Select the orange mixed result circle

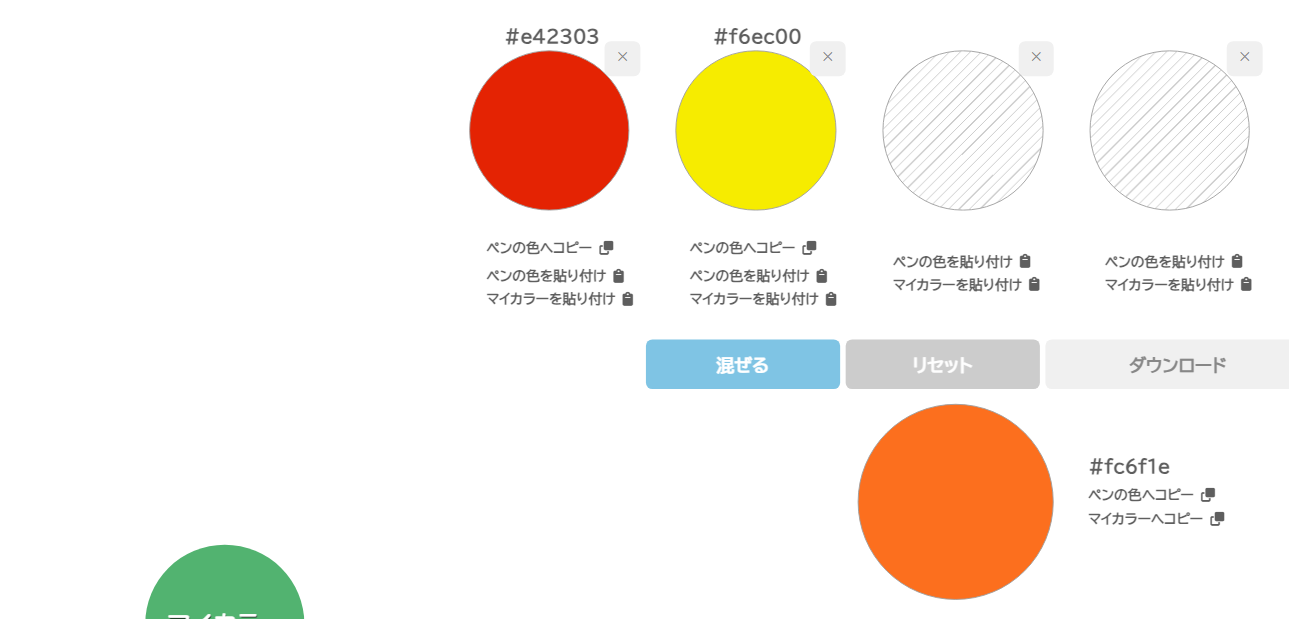click(x=955, y=502)
